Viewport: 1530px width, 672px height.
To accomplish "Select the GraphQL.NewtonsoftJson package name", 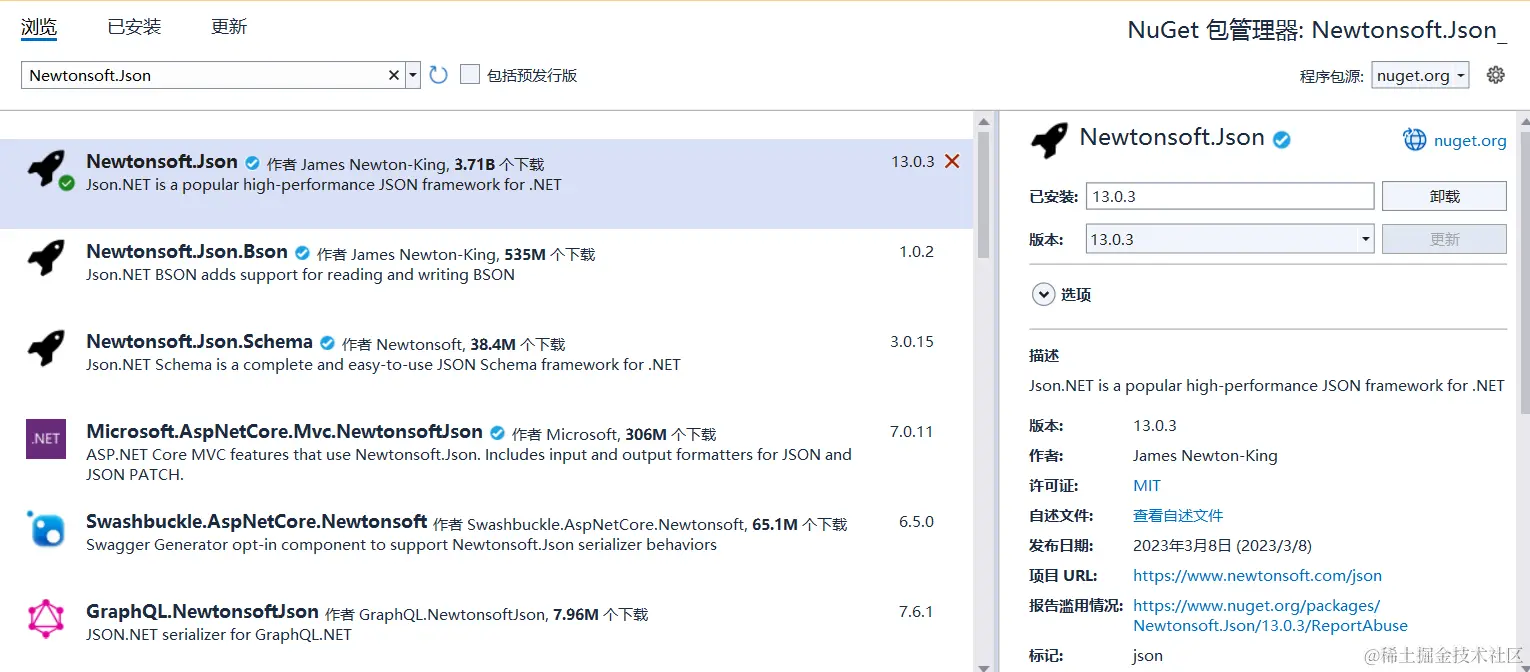I will point(203,611).
